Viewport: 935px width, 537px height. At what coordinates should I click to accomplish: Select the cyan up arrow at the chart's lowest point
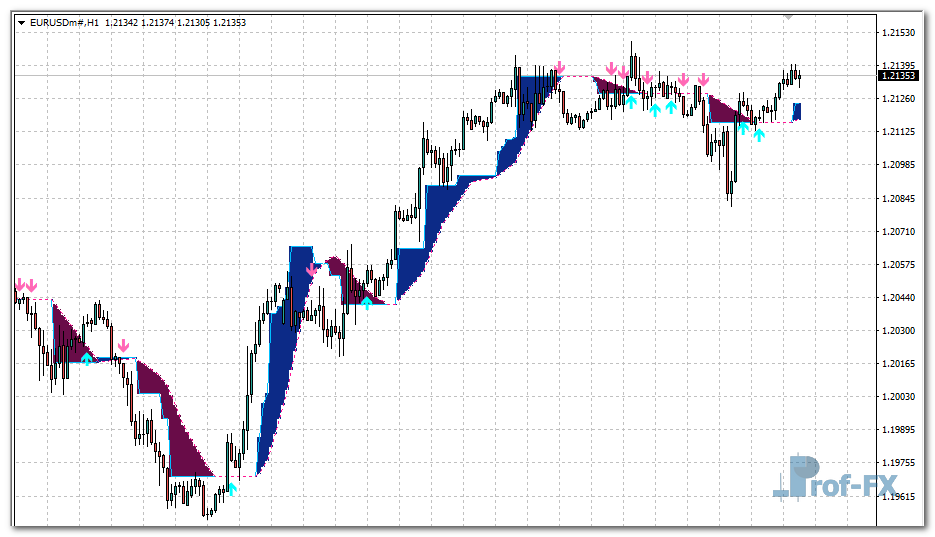point(232,488)
